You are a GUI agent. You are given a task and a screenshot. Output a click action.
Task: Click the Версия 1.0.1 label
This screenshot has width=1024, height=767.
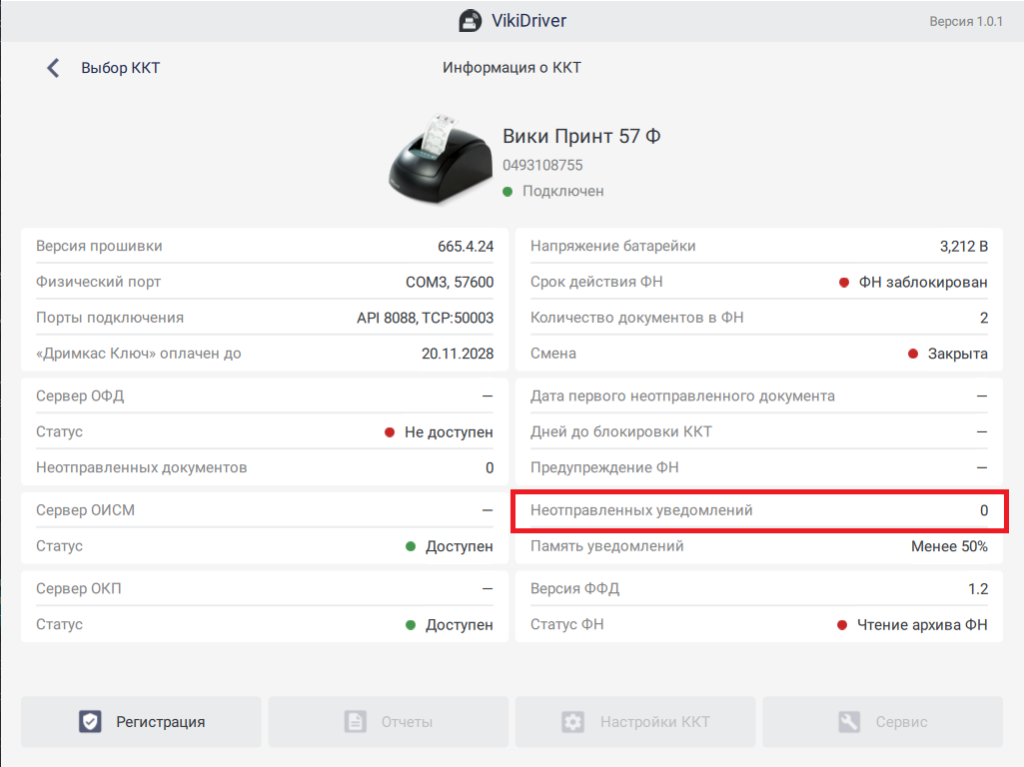click(x=965, y=21)
